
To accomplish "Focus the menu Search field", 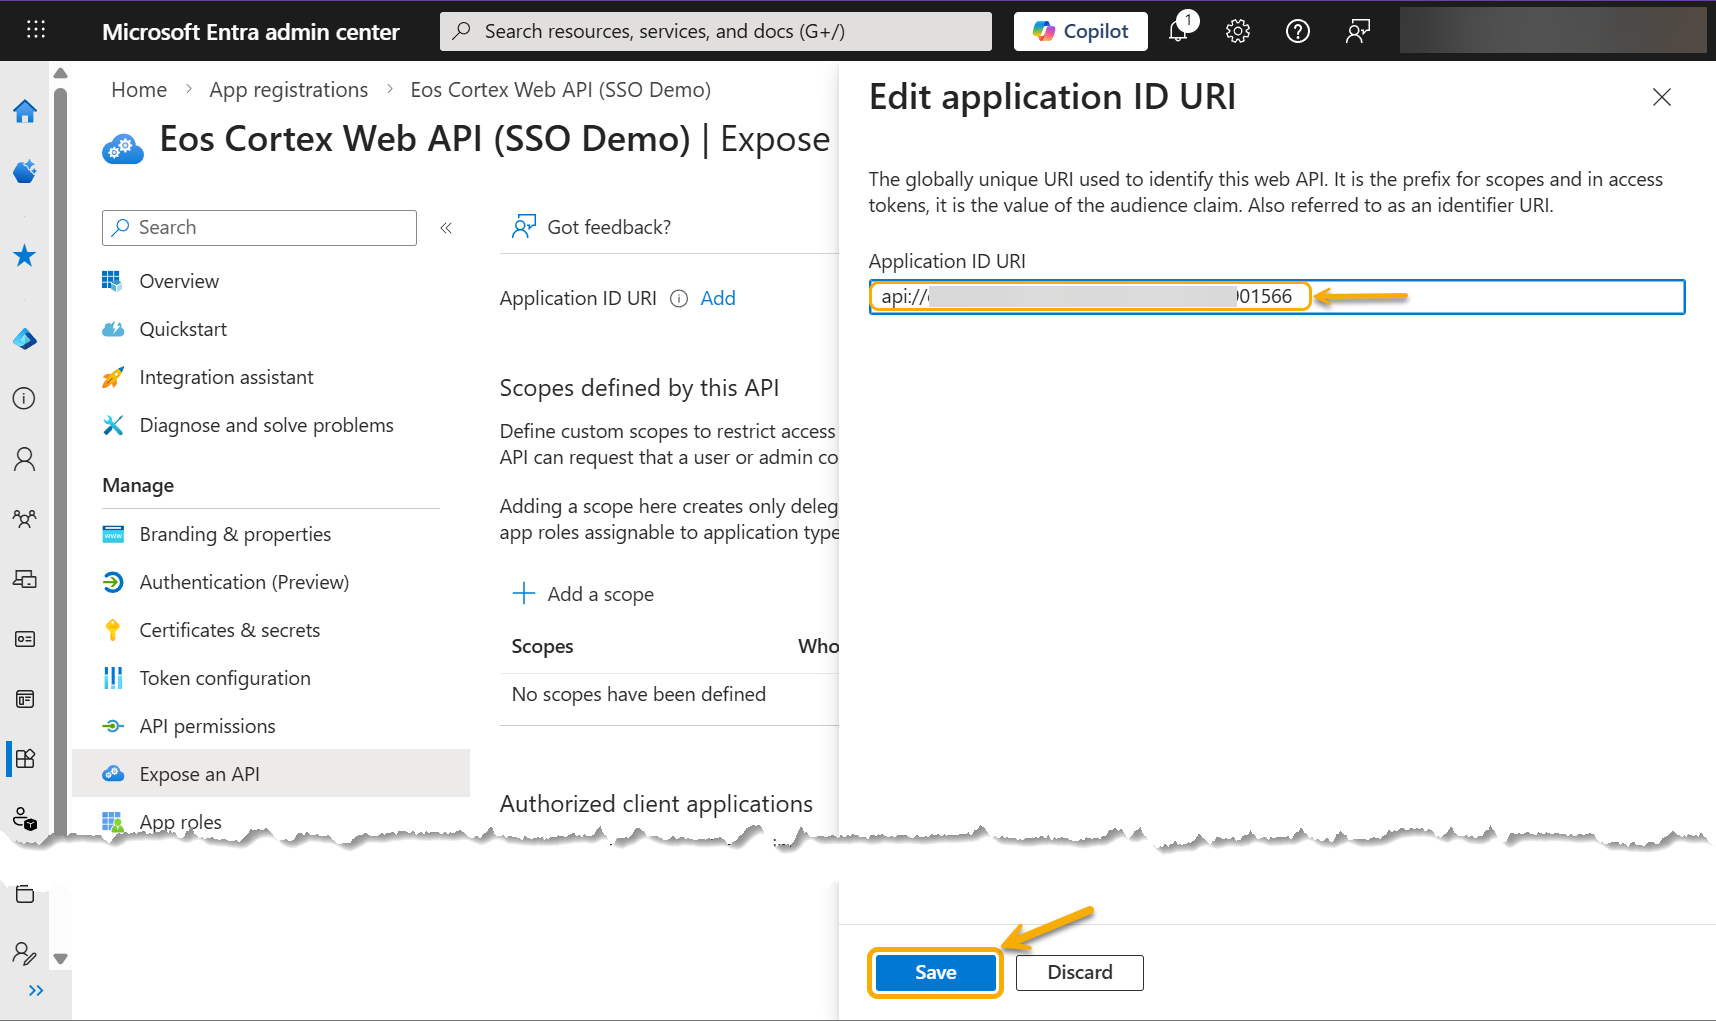I will pyautogui.click(x=259, y=228).
